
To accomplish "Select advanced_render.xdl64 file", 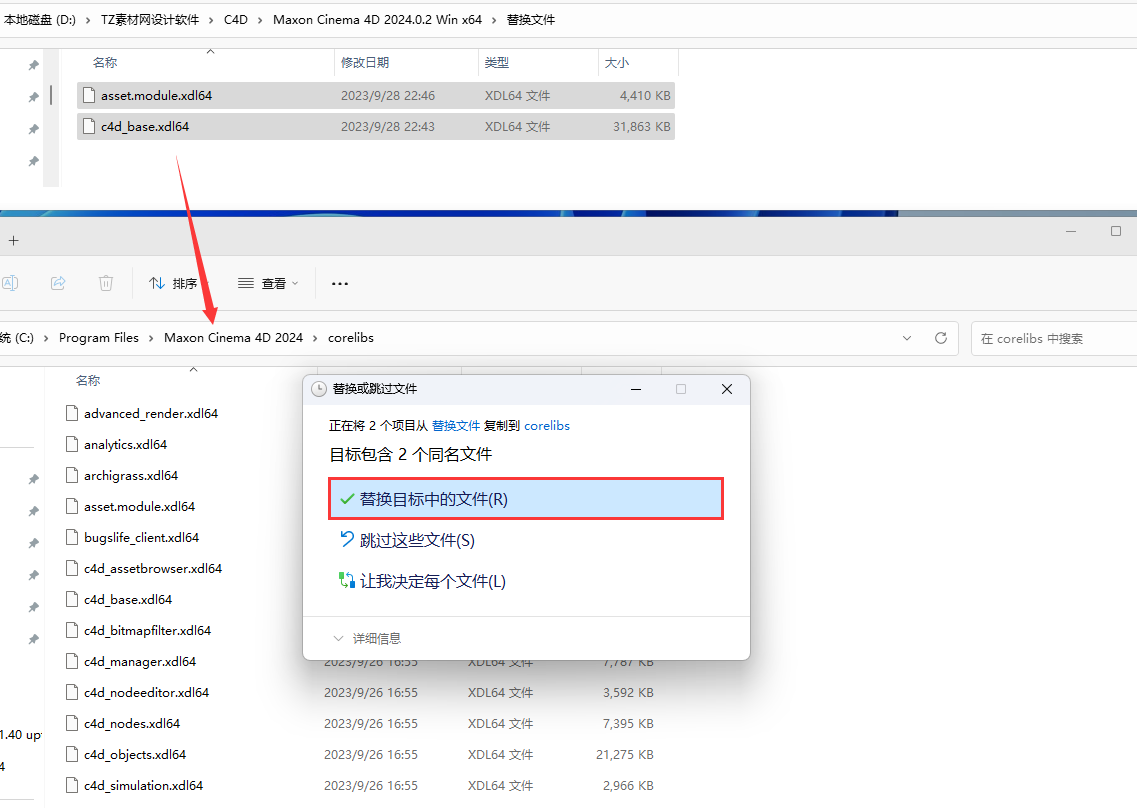I will coord(151,413).
